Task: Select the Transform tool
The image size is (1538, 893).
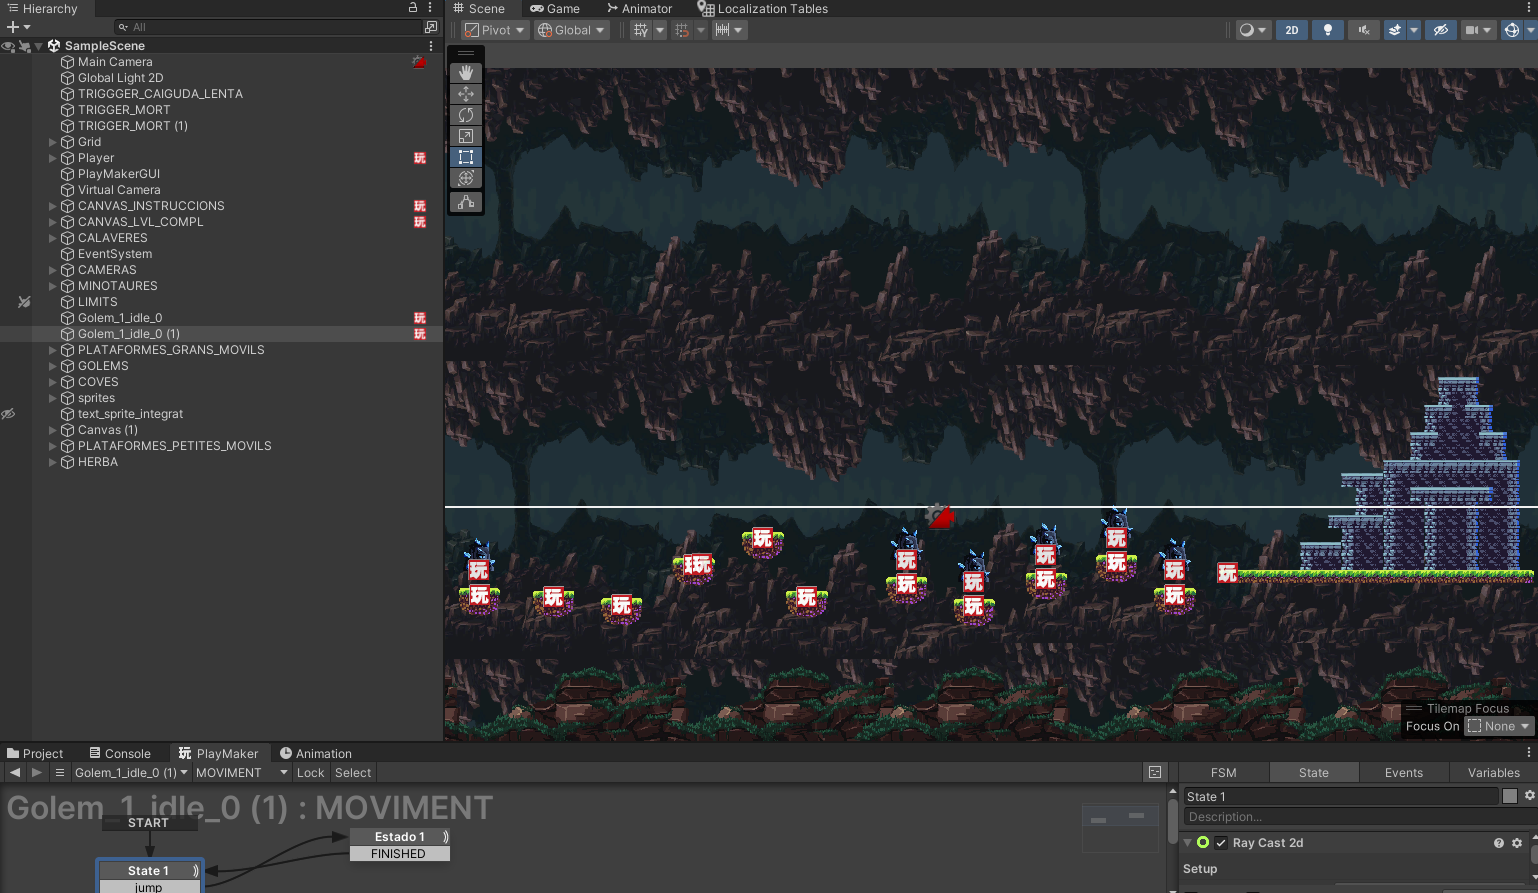Action: coord(466,178)
